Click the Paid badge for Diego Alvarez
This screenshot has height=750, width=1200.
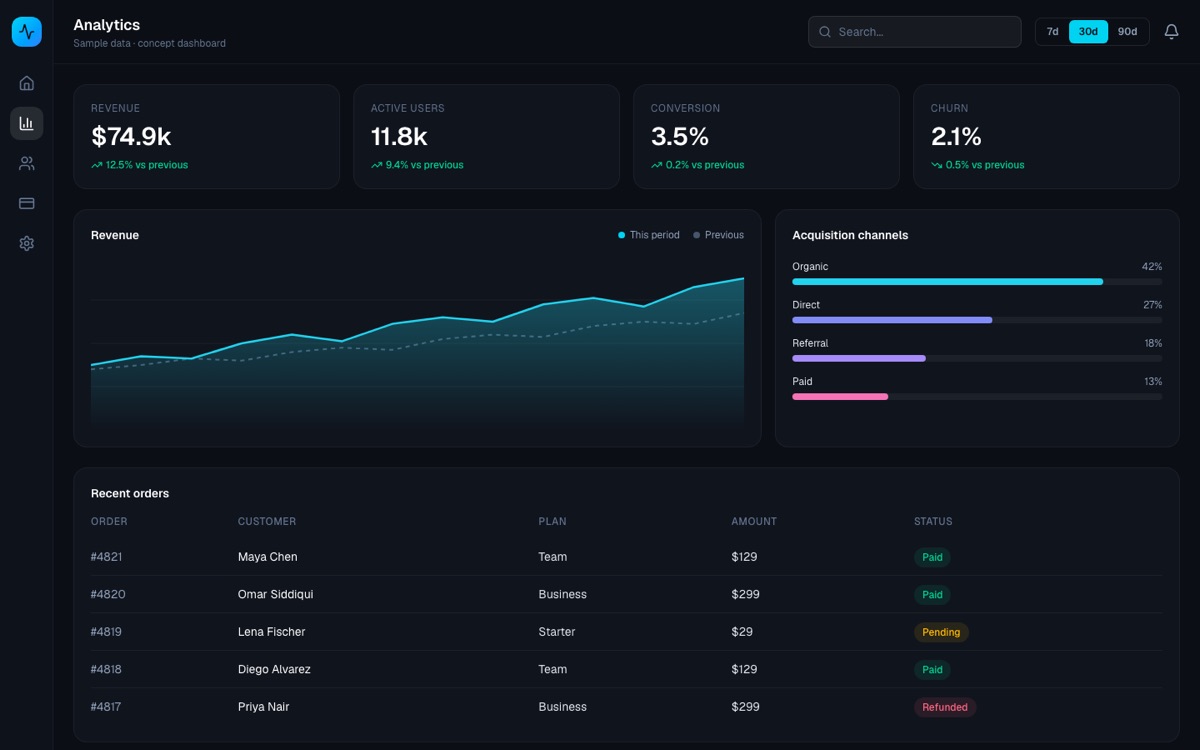coord(932,669)
